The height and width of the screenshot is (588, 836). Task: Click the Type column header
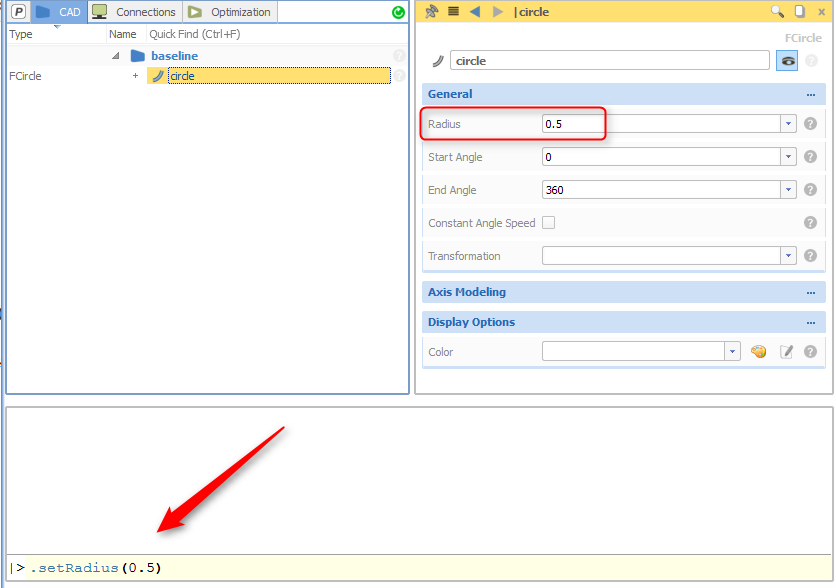click(x=21, y=34)
